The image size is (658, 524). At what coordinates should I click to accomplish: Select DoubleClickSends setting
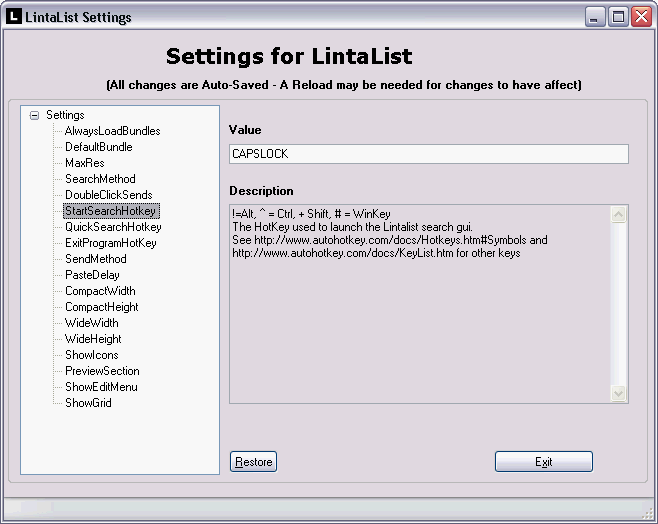[108, 195]
